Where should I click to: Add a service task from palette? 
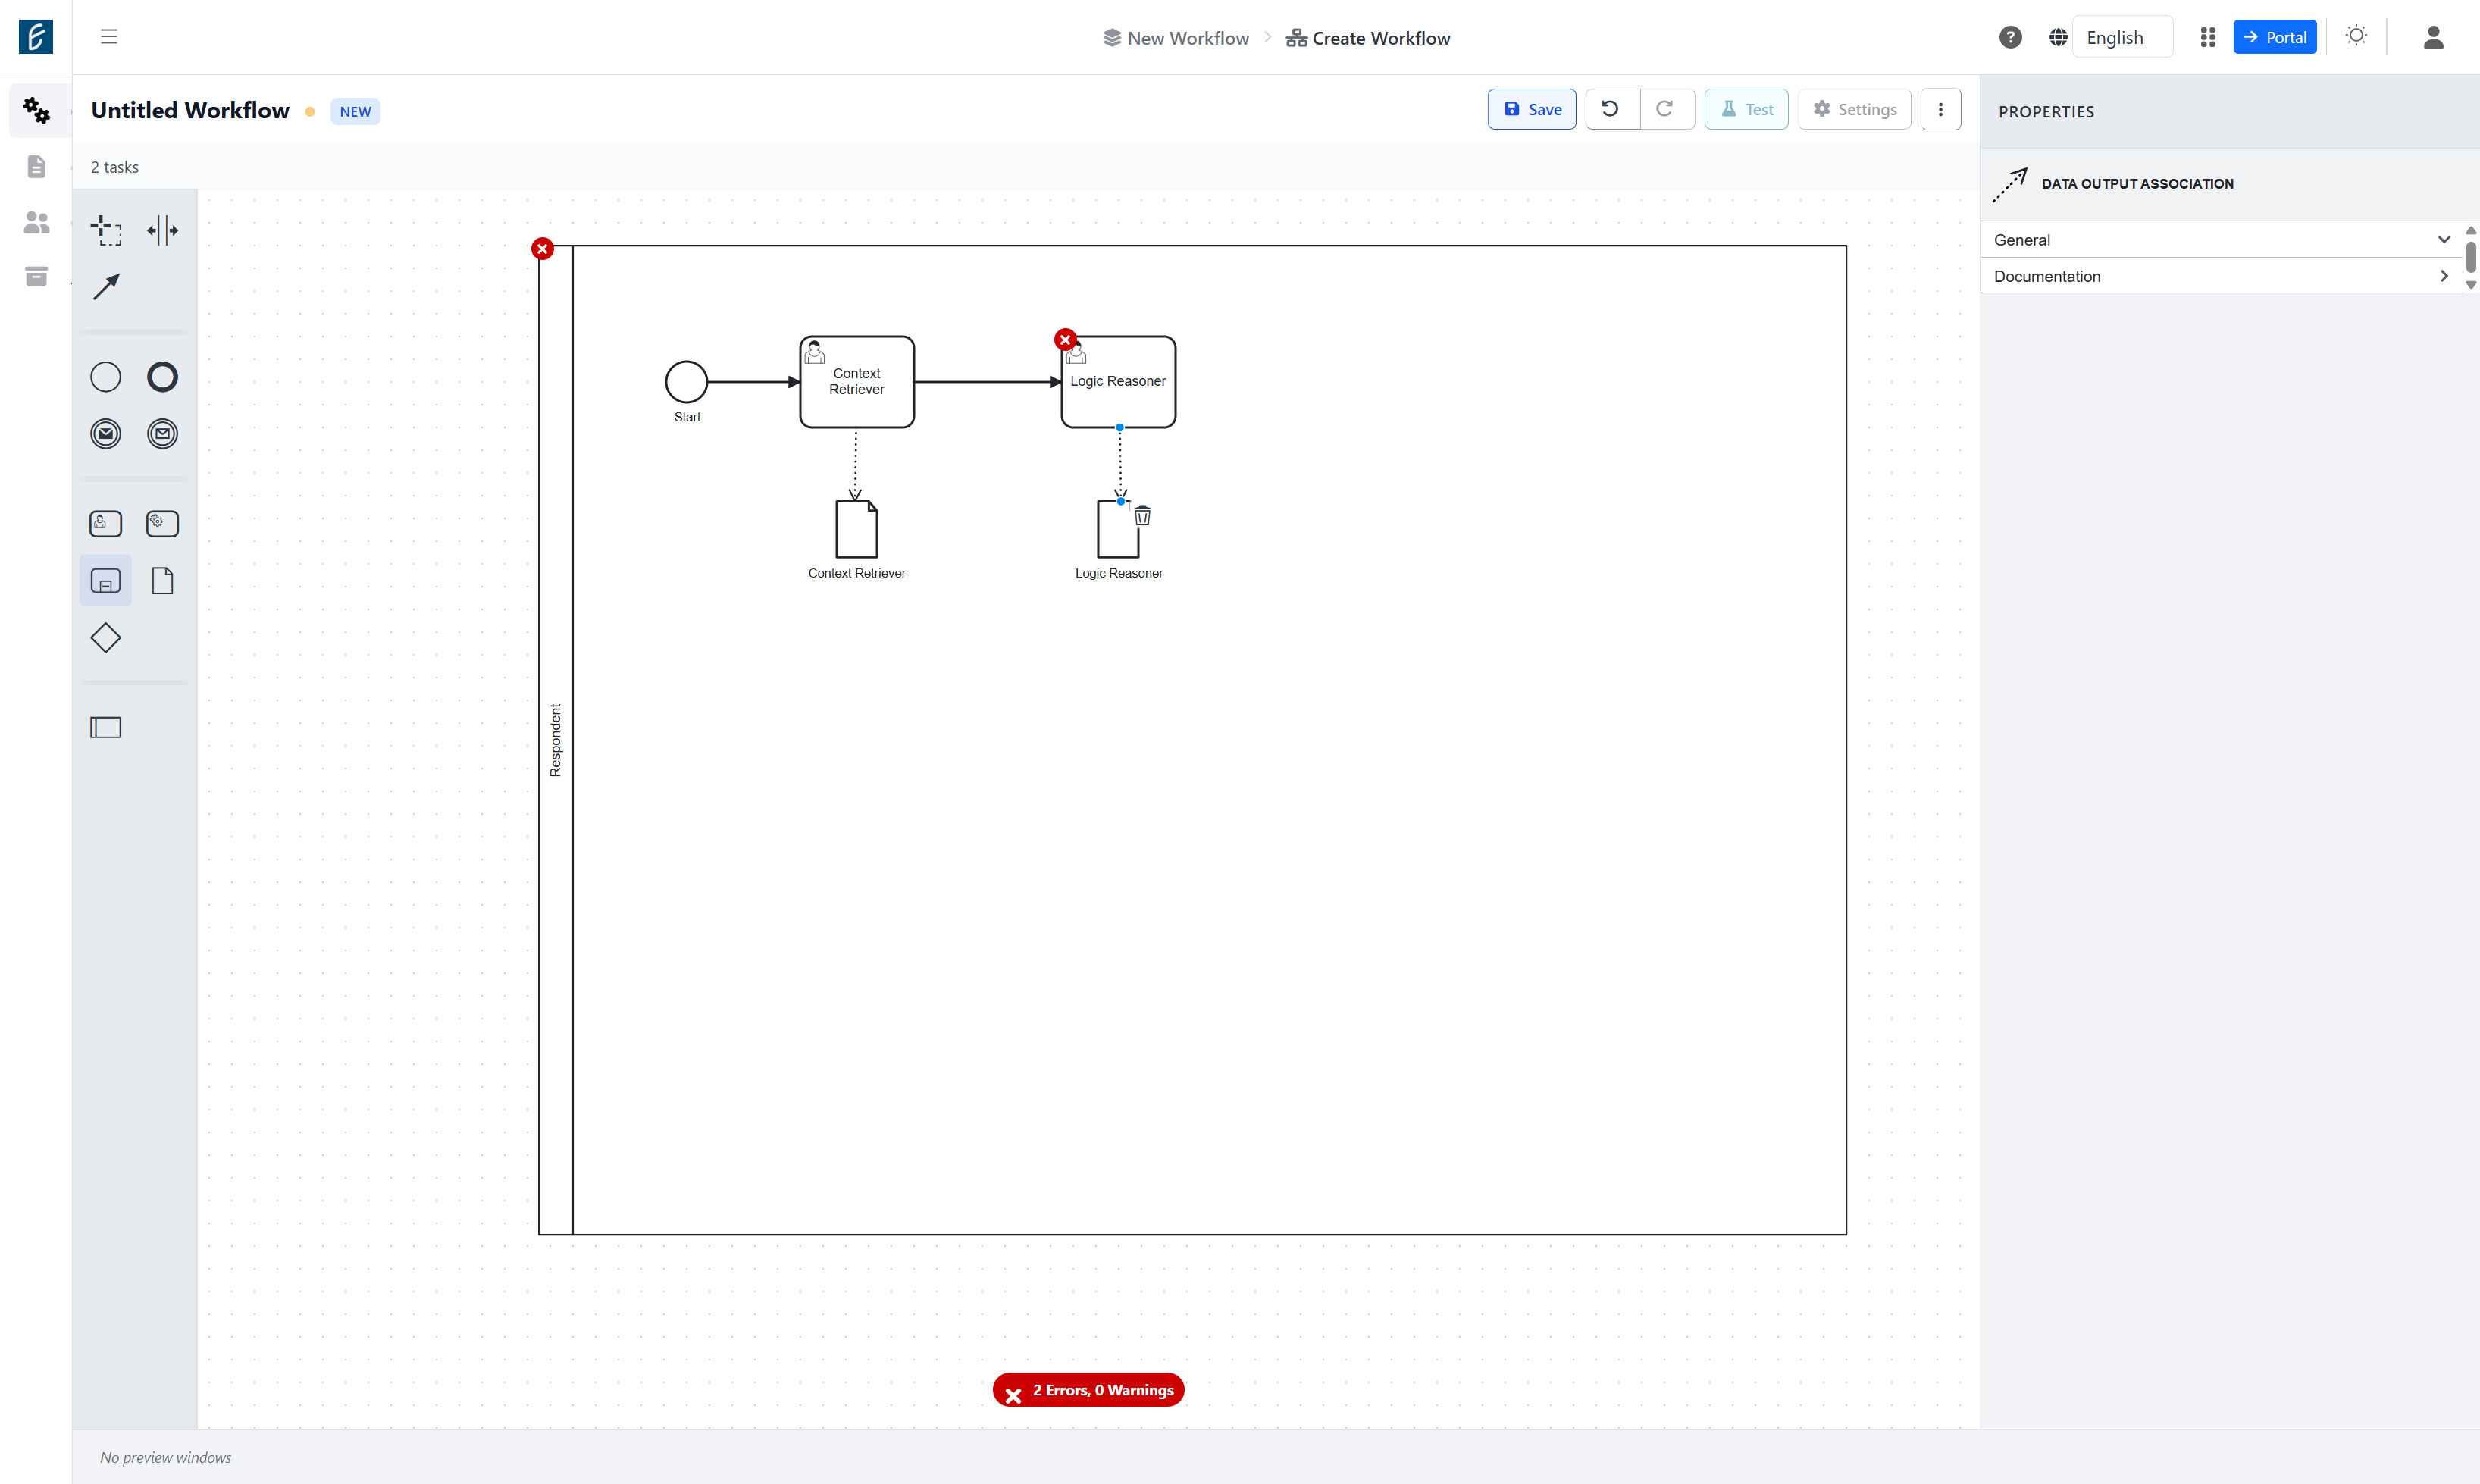point(162,524)
